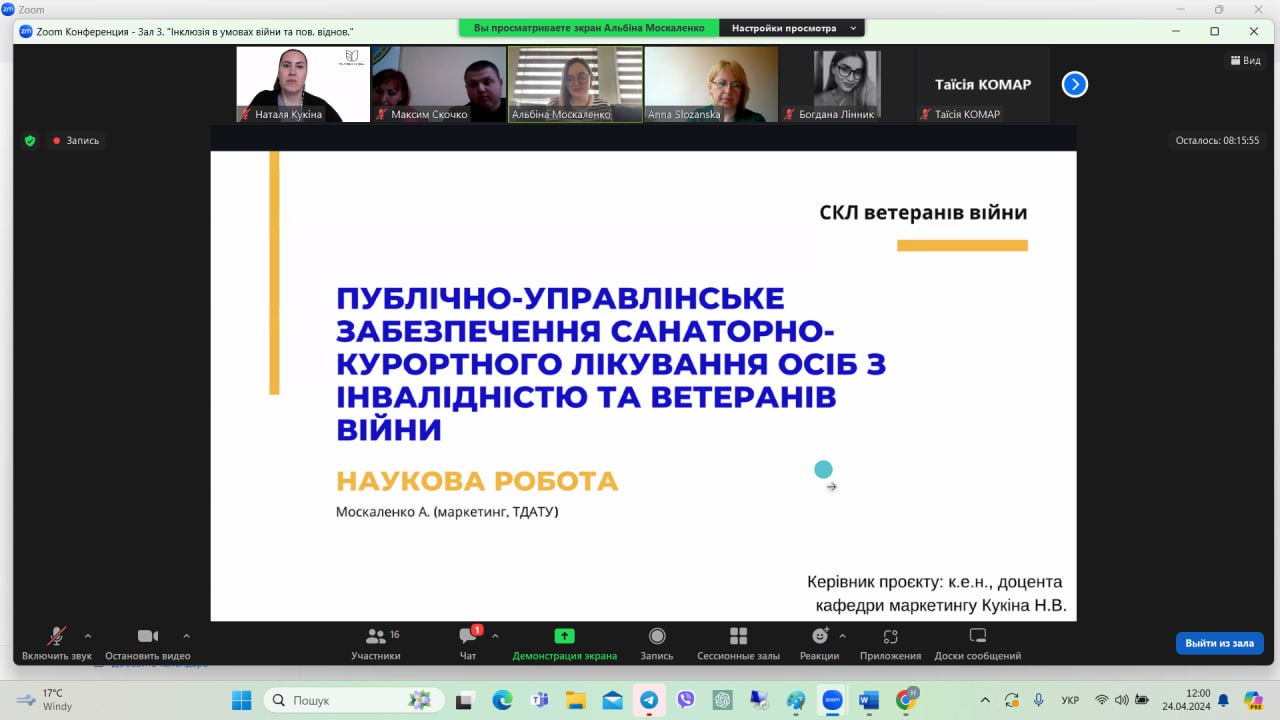The height and width of the screenshot is (720, 1280).
Task: Click the Запись record button
Action: [x=657, y=643]
